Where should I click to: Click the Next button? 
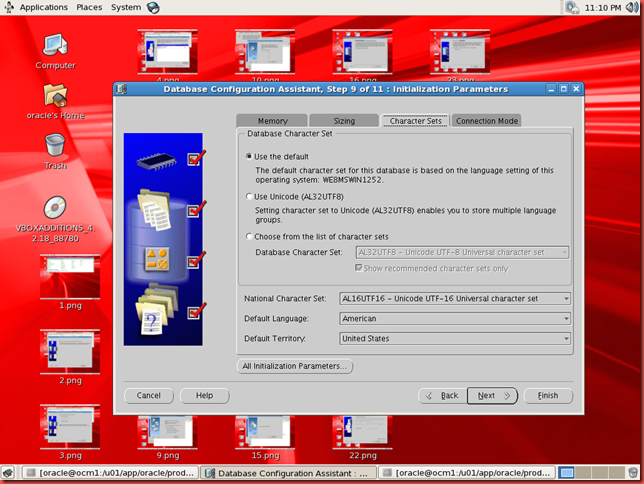(x=492, y=396)
